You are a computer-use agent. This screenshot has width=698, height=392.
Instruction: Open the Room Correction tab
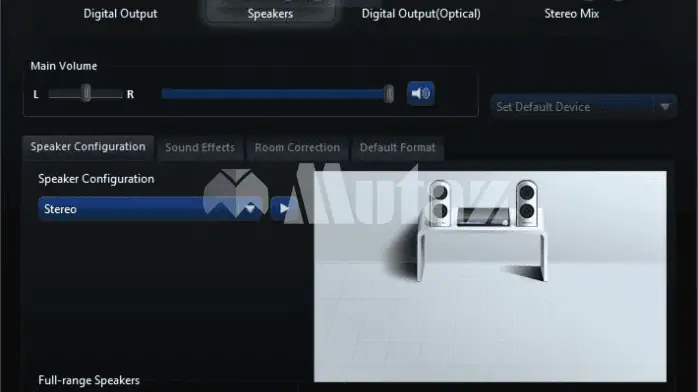click(297, 148)
